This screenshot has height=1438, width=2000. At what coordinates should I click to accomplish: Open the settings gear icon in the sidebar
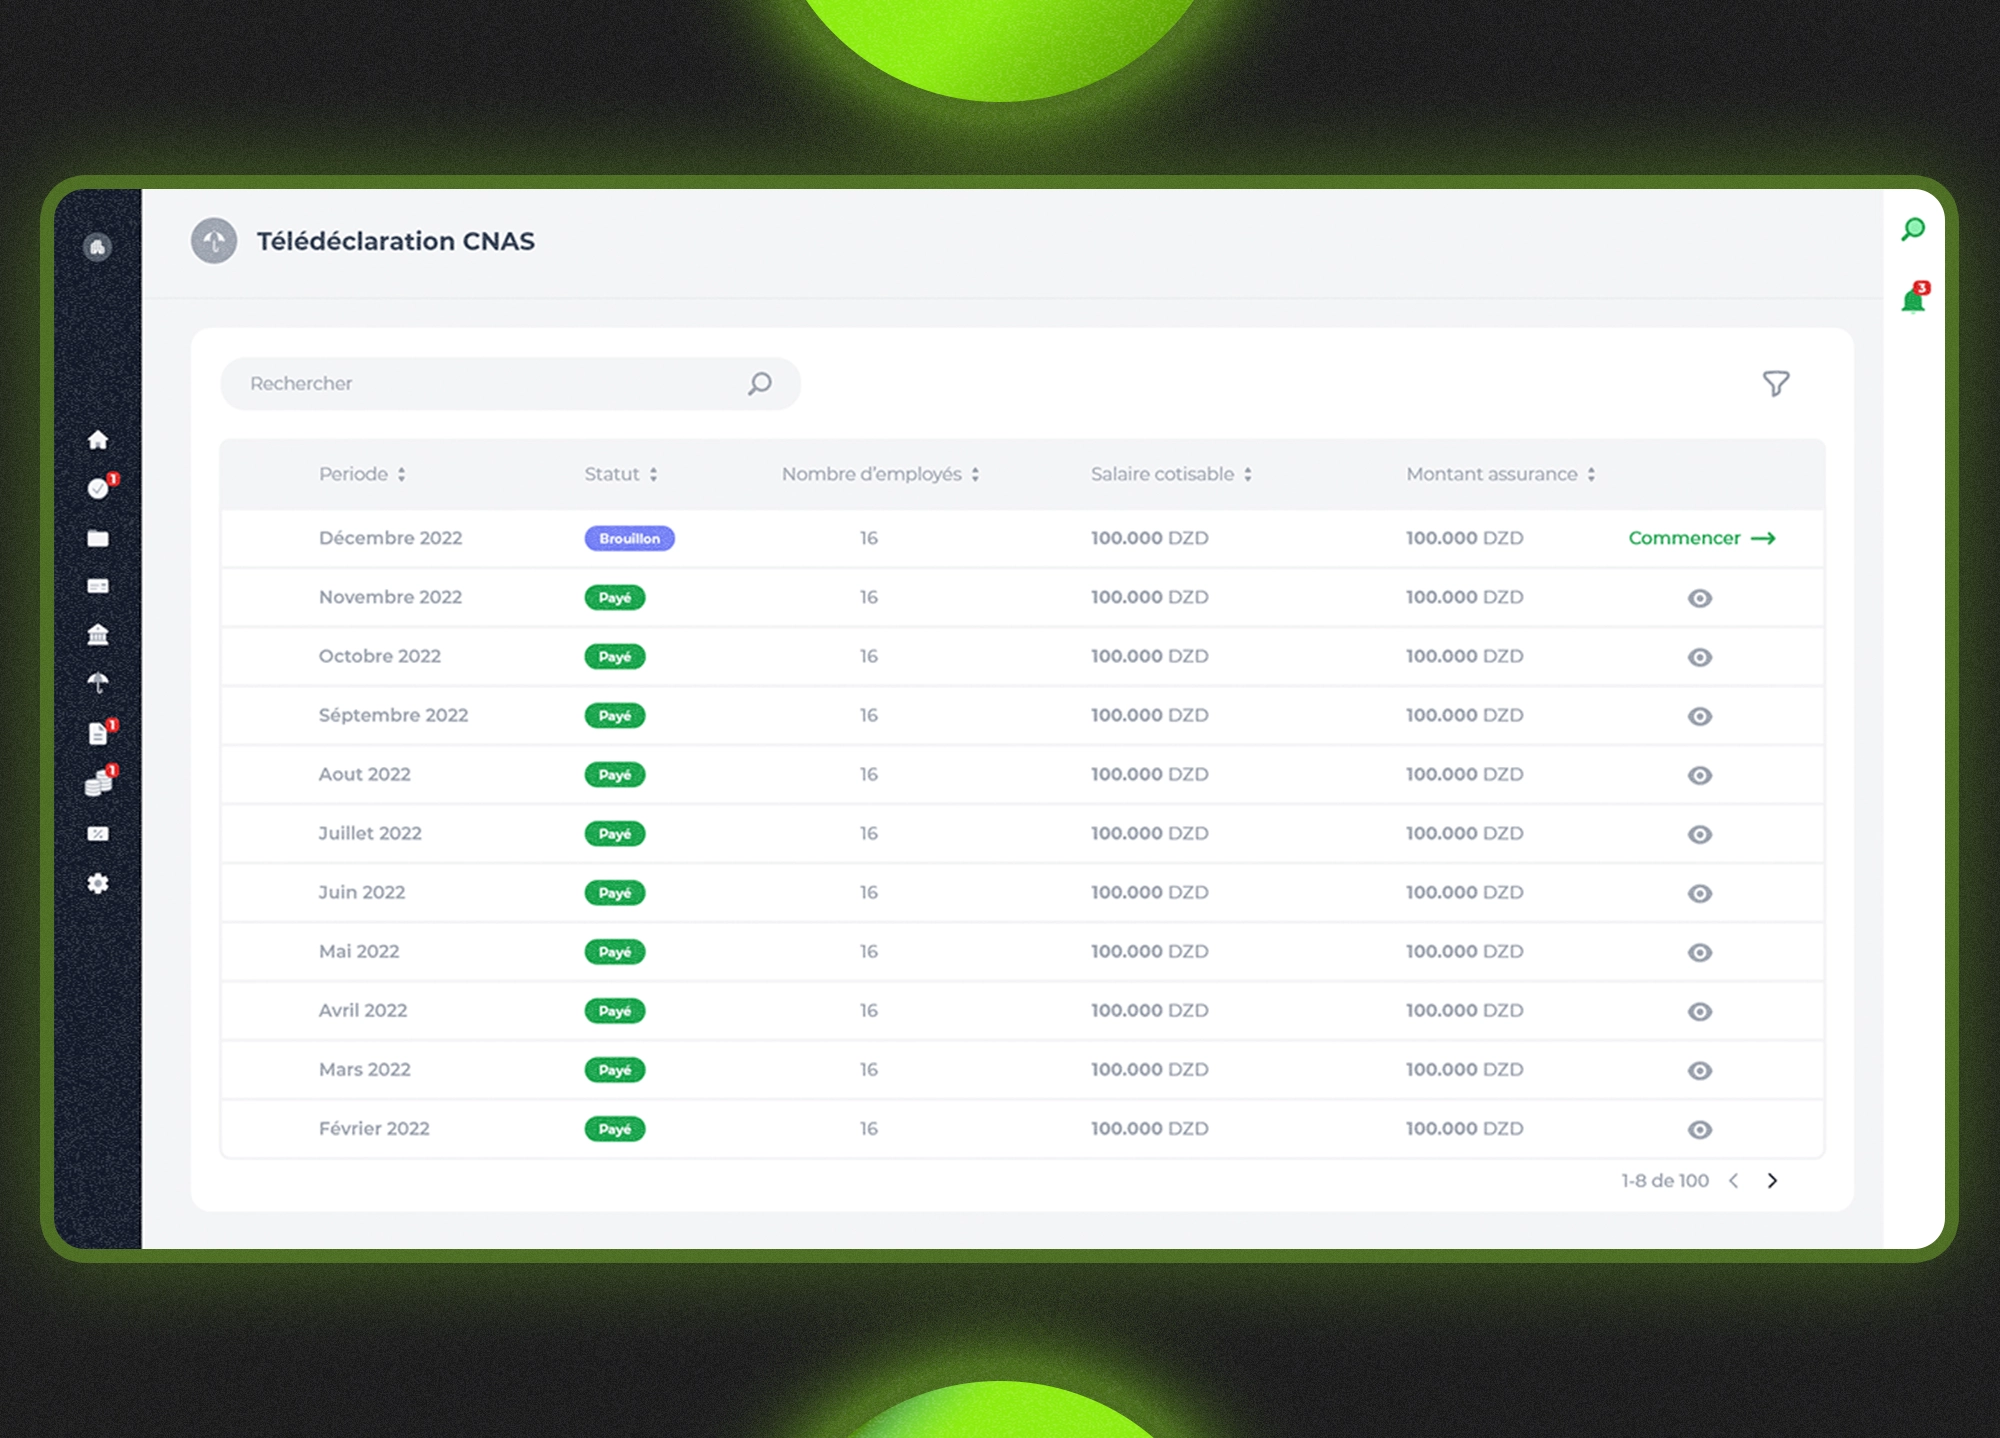pos(98,883)
